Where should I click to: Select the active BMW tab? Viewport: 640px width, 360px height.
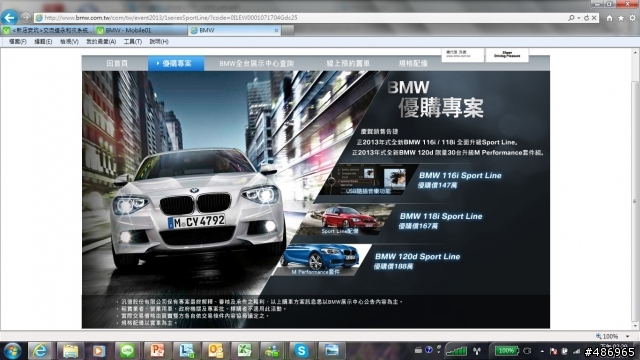(x=233, y=30)
